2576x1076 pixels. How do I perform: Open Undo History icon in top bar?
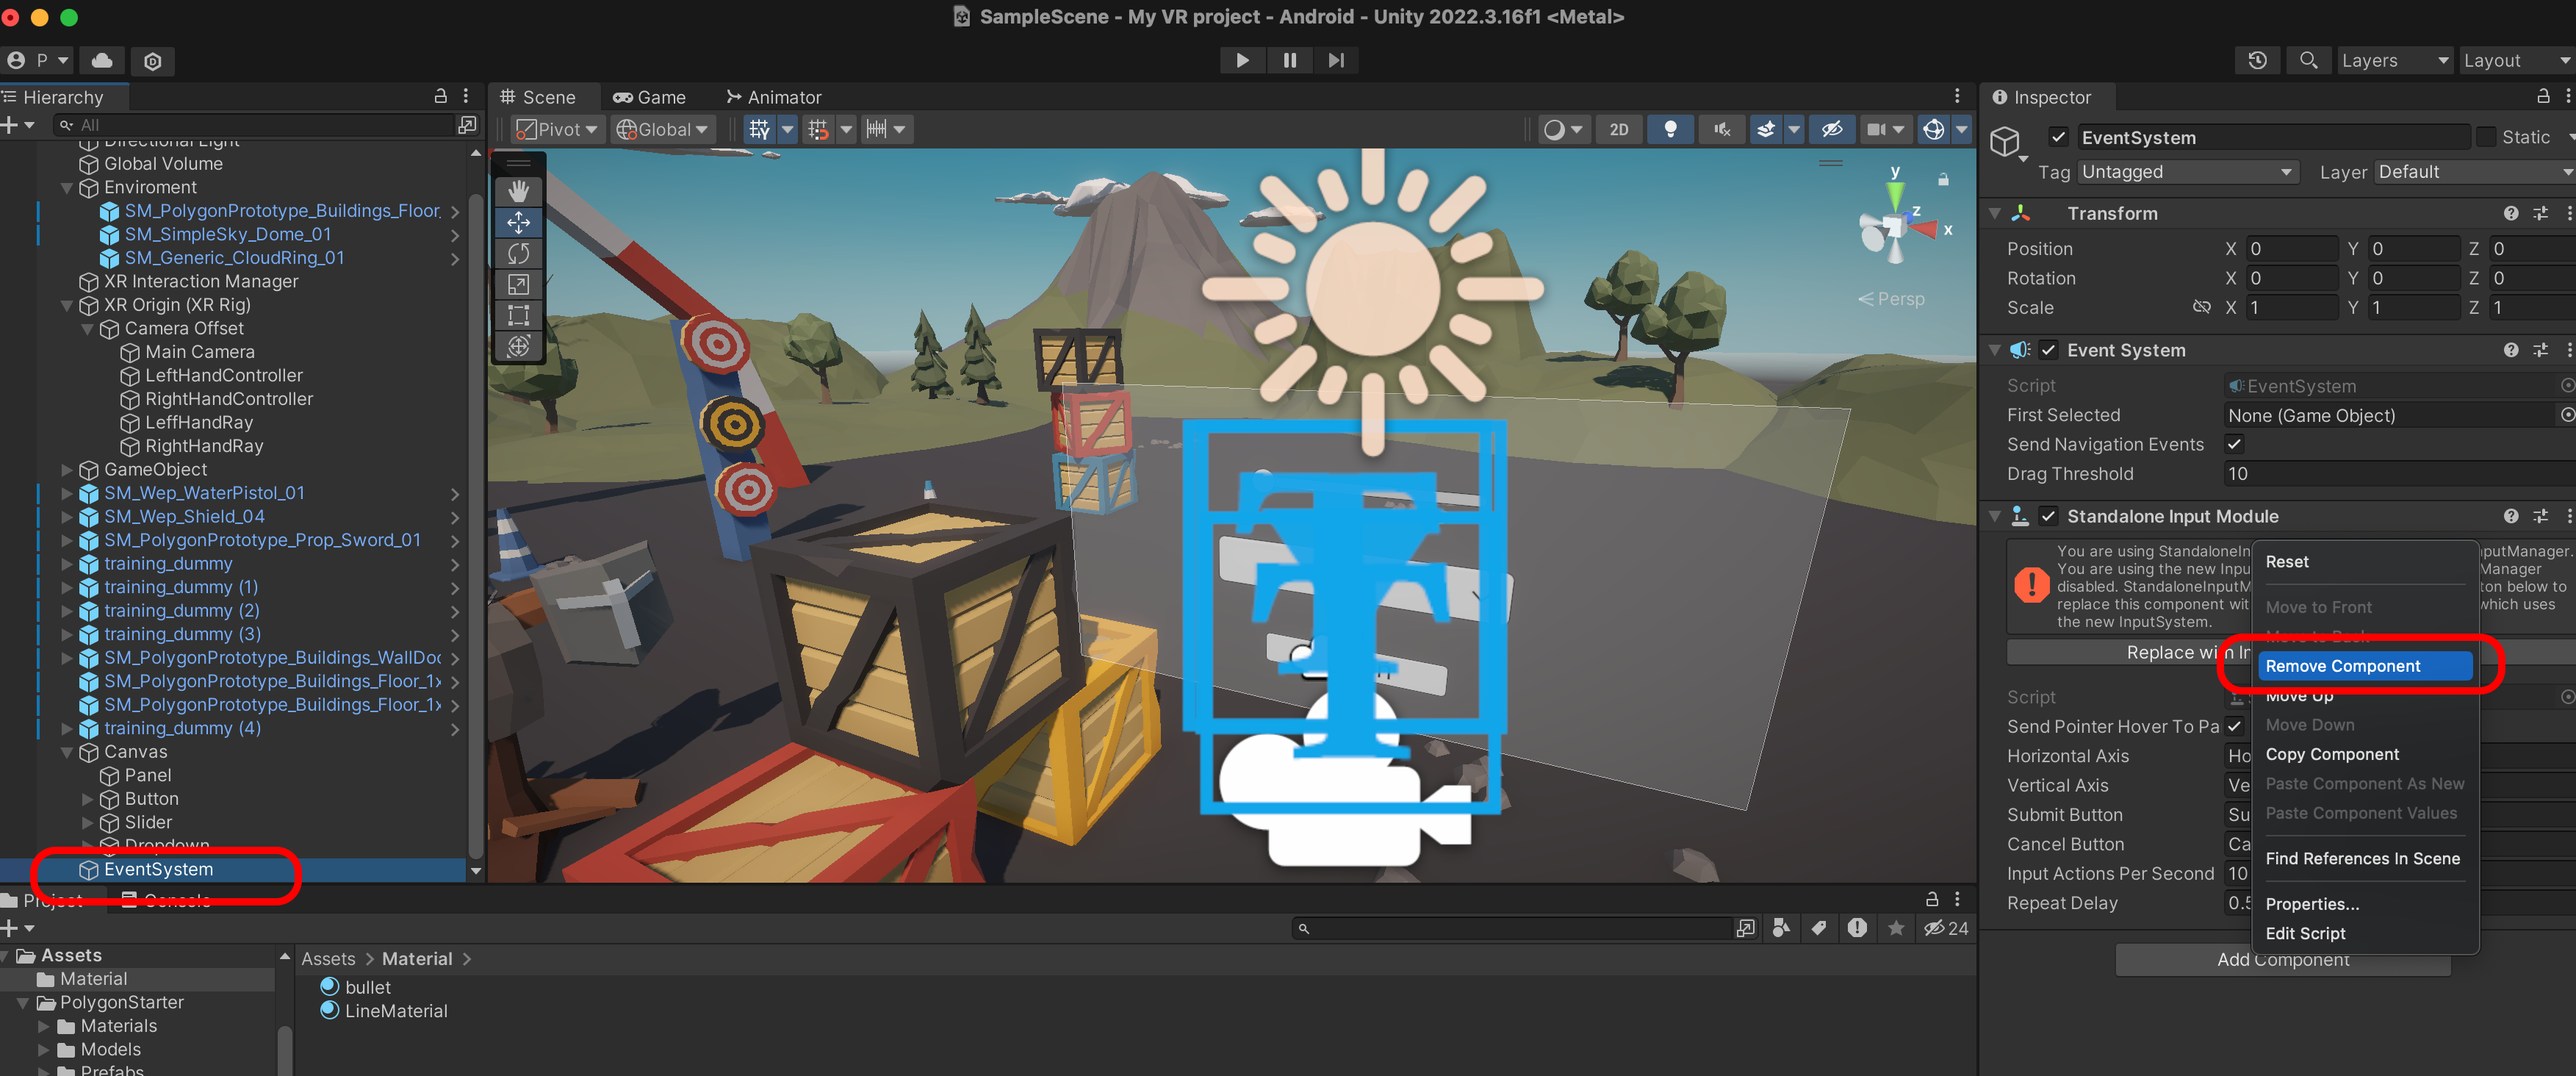coord(2257,60)
